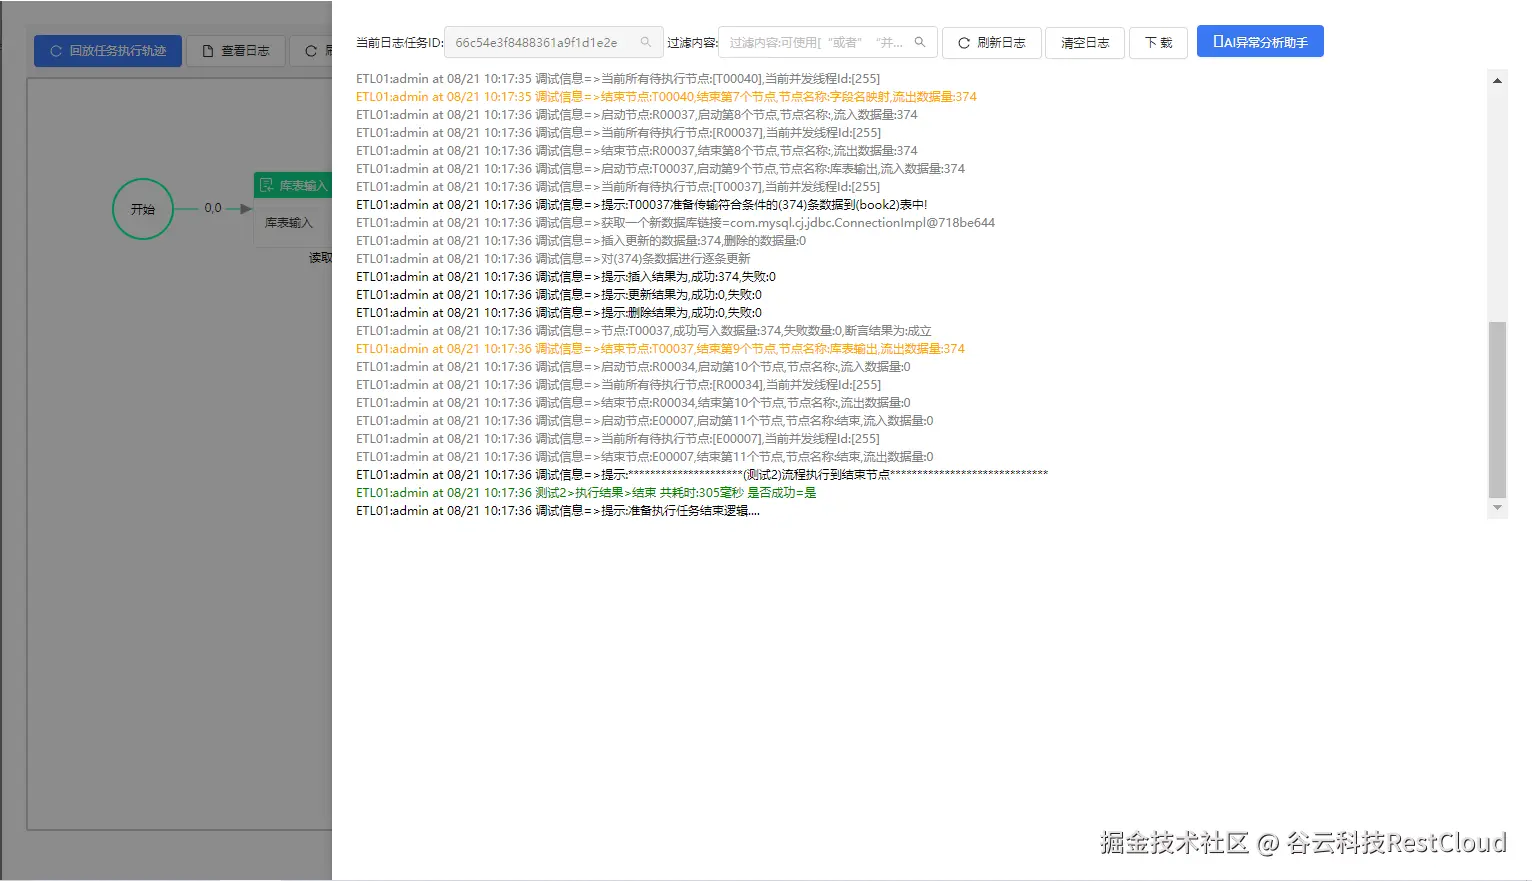The width and height of the screenshot is (1532, 881).
Task: Click log line 准备传输符合条件的(374)条数据到(book2)表中
Action: (642, 205)
